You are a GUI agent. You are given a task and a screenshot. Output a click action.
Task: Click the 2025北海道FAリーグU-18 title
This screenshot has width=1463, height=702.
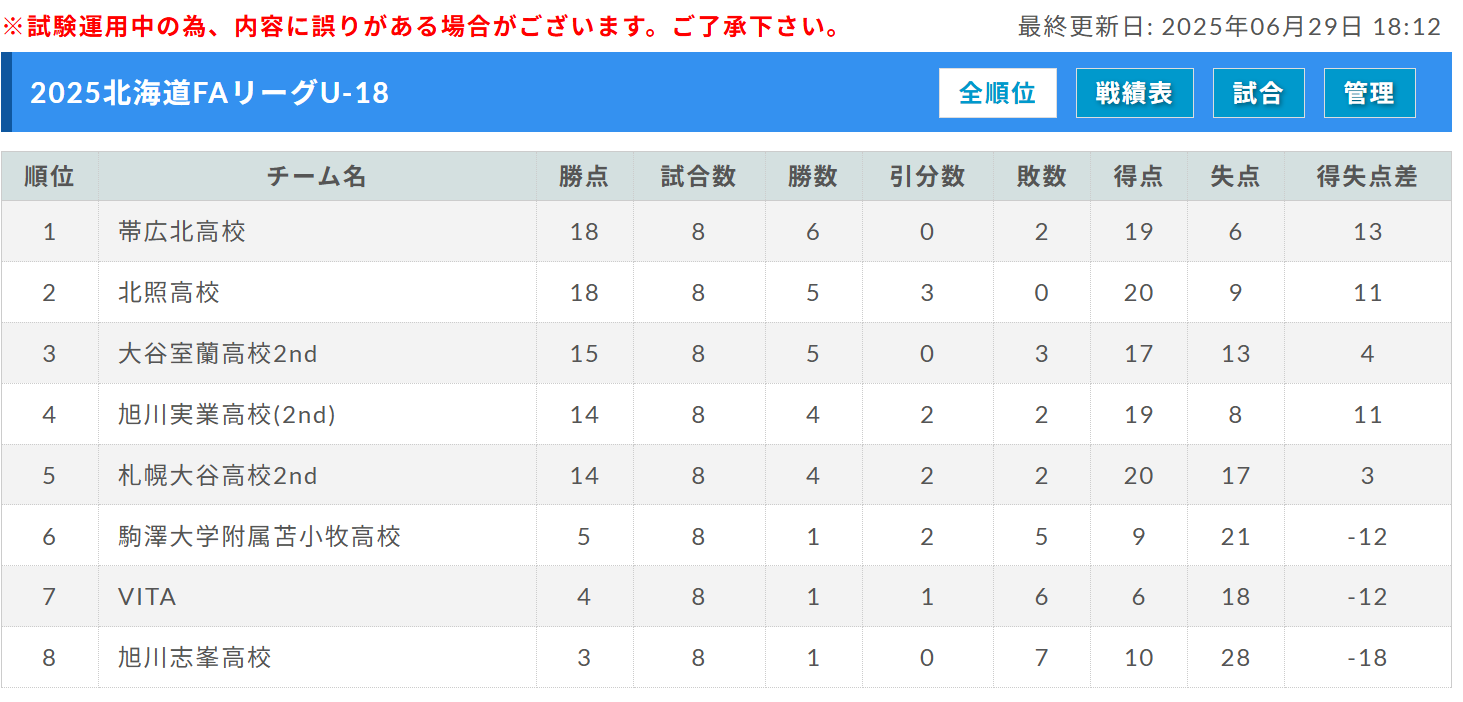tap(209, 93)
